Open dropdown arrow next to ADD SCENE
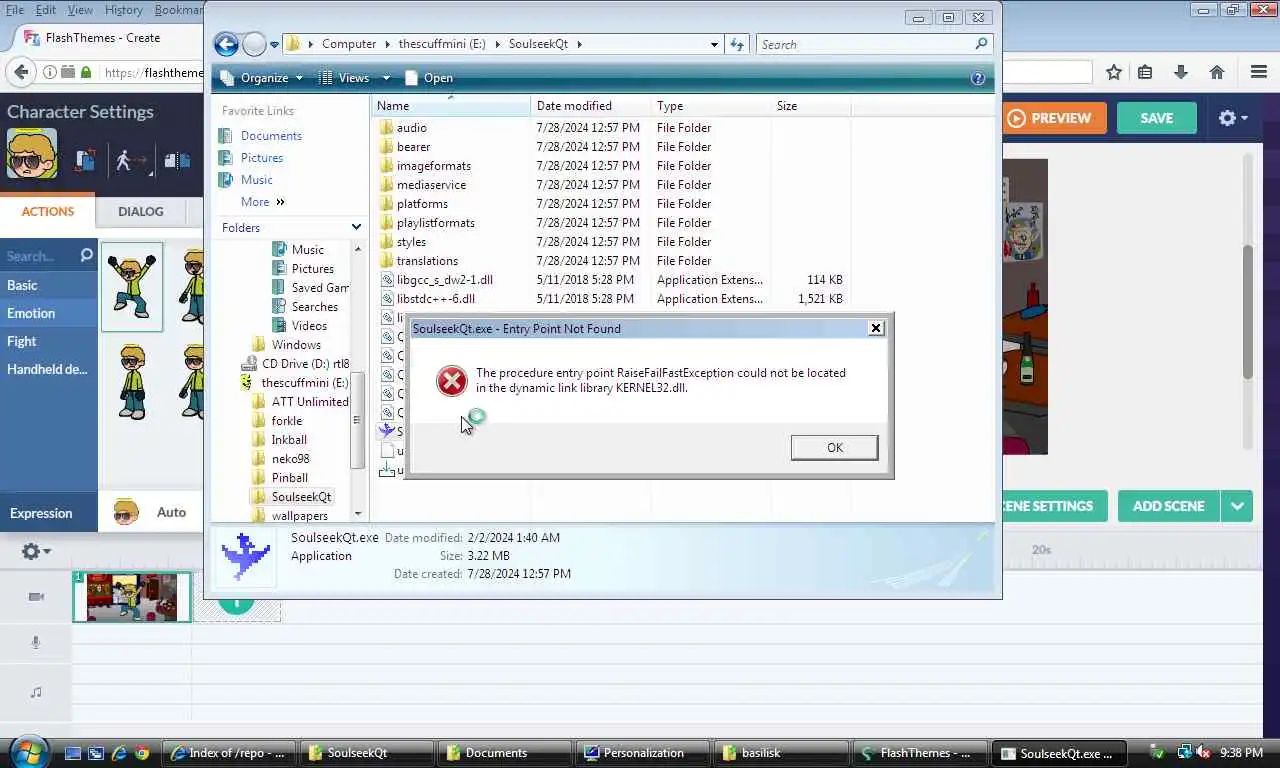 pyautogui.click(x=1237, y=506)
